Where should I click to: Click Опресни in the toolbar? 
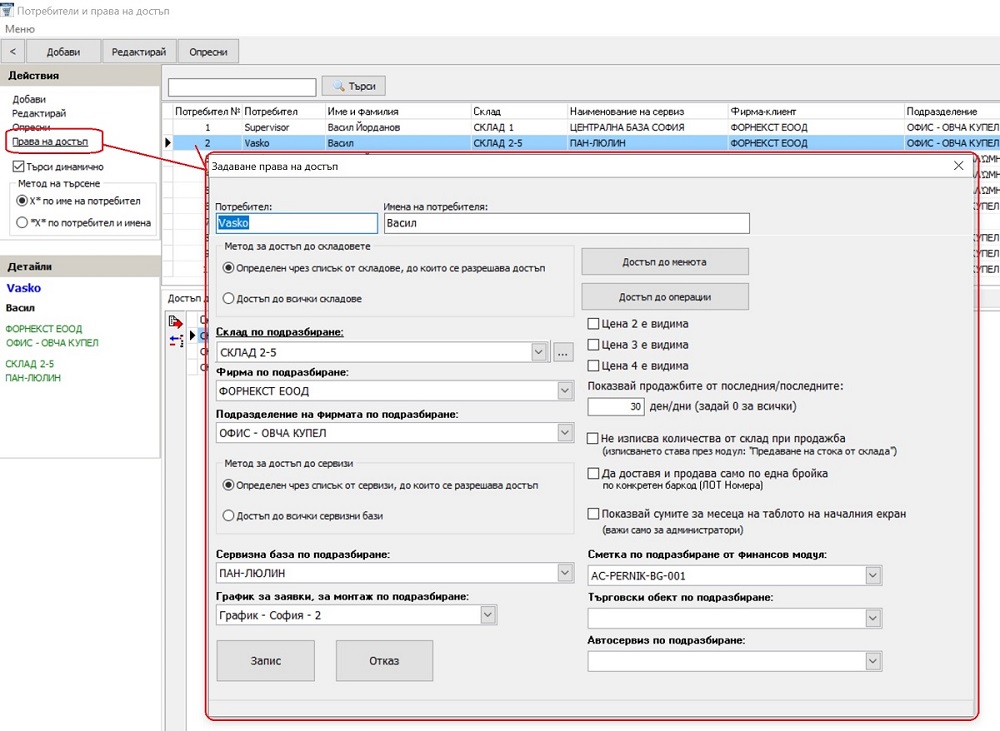(208, 52)
